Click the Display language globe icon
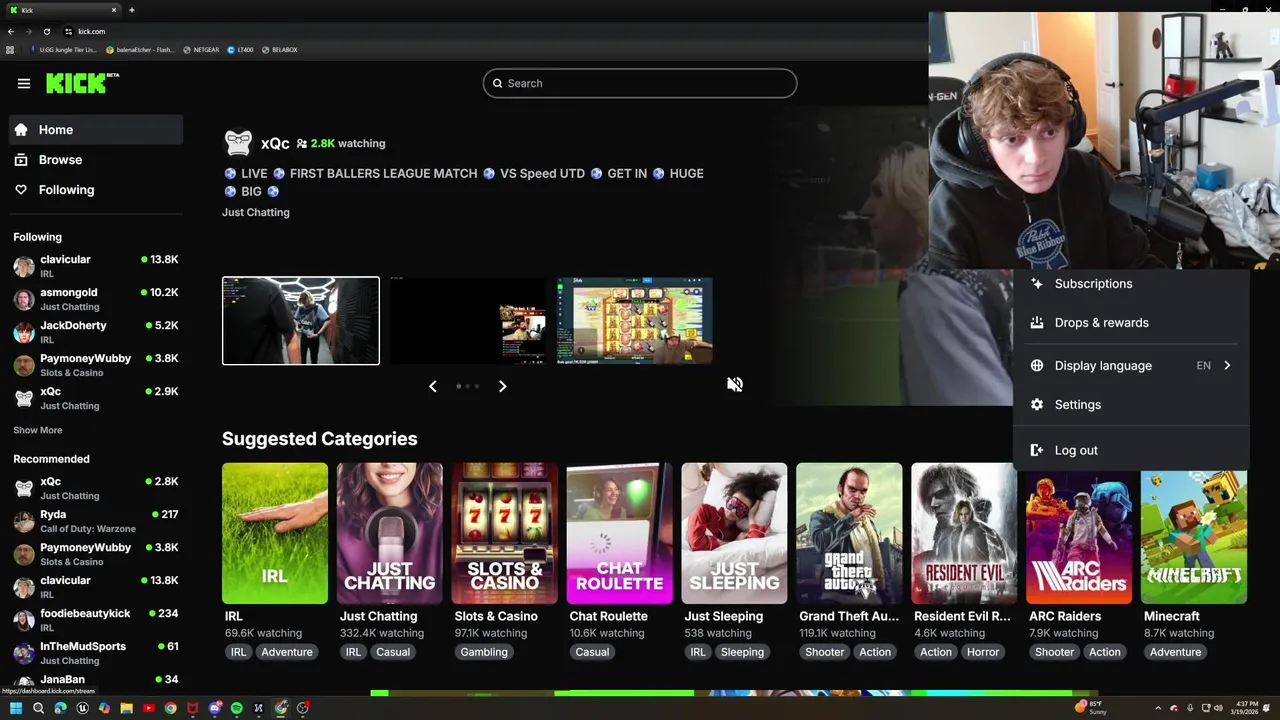Viewport: 1280px width, 720px height. click(1037, 366)
